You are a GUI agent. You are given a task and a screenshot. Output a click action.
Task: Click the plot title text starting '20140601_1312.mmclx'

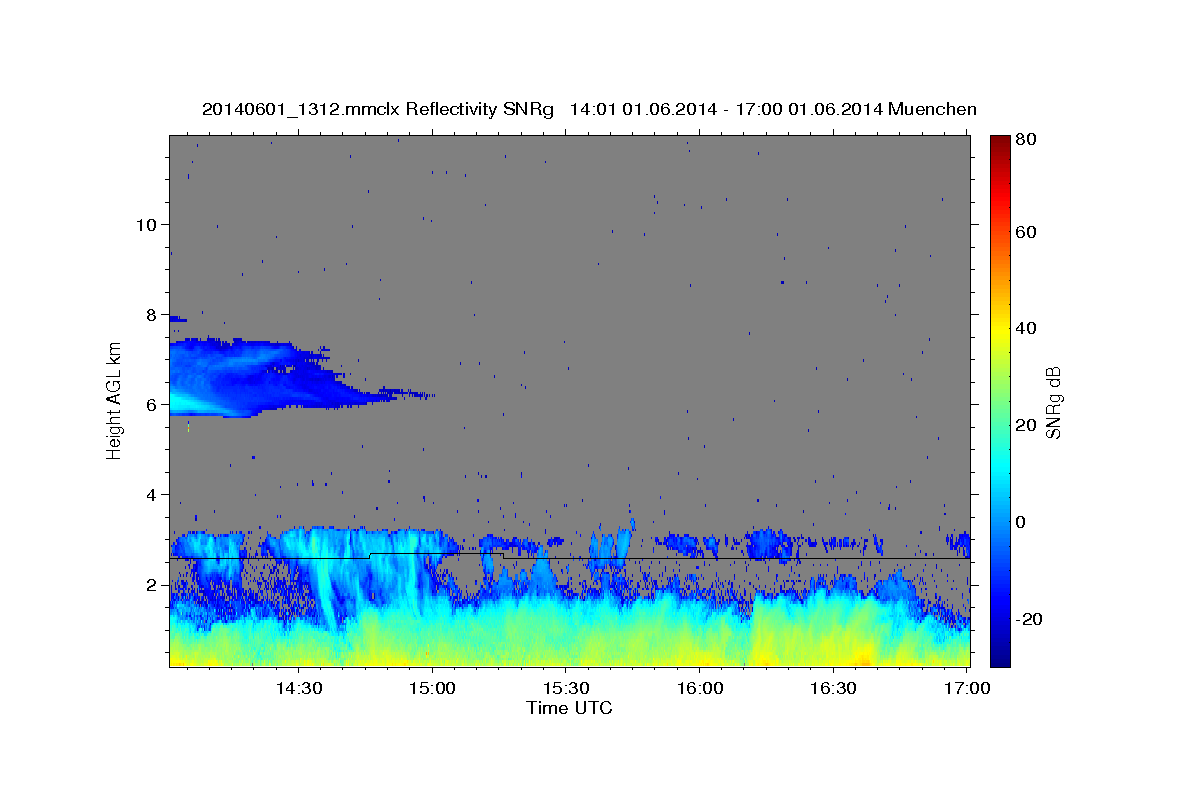tap(589, 109)
